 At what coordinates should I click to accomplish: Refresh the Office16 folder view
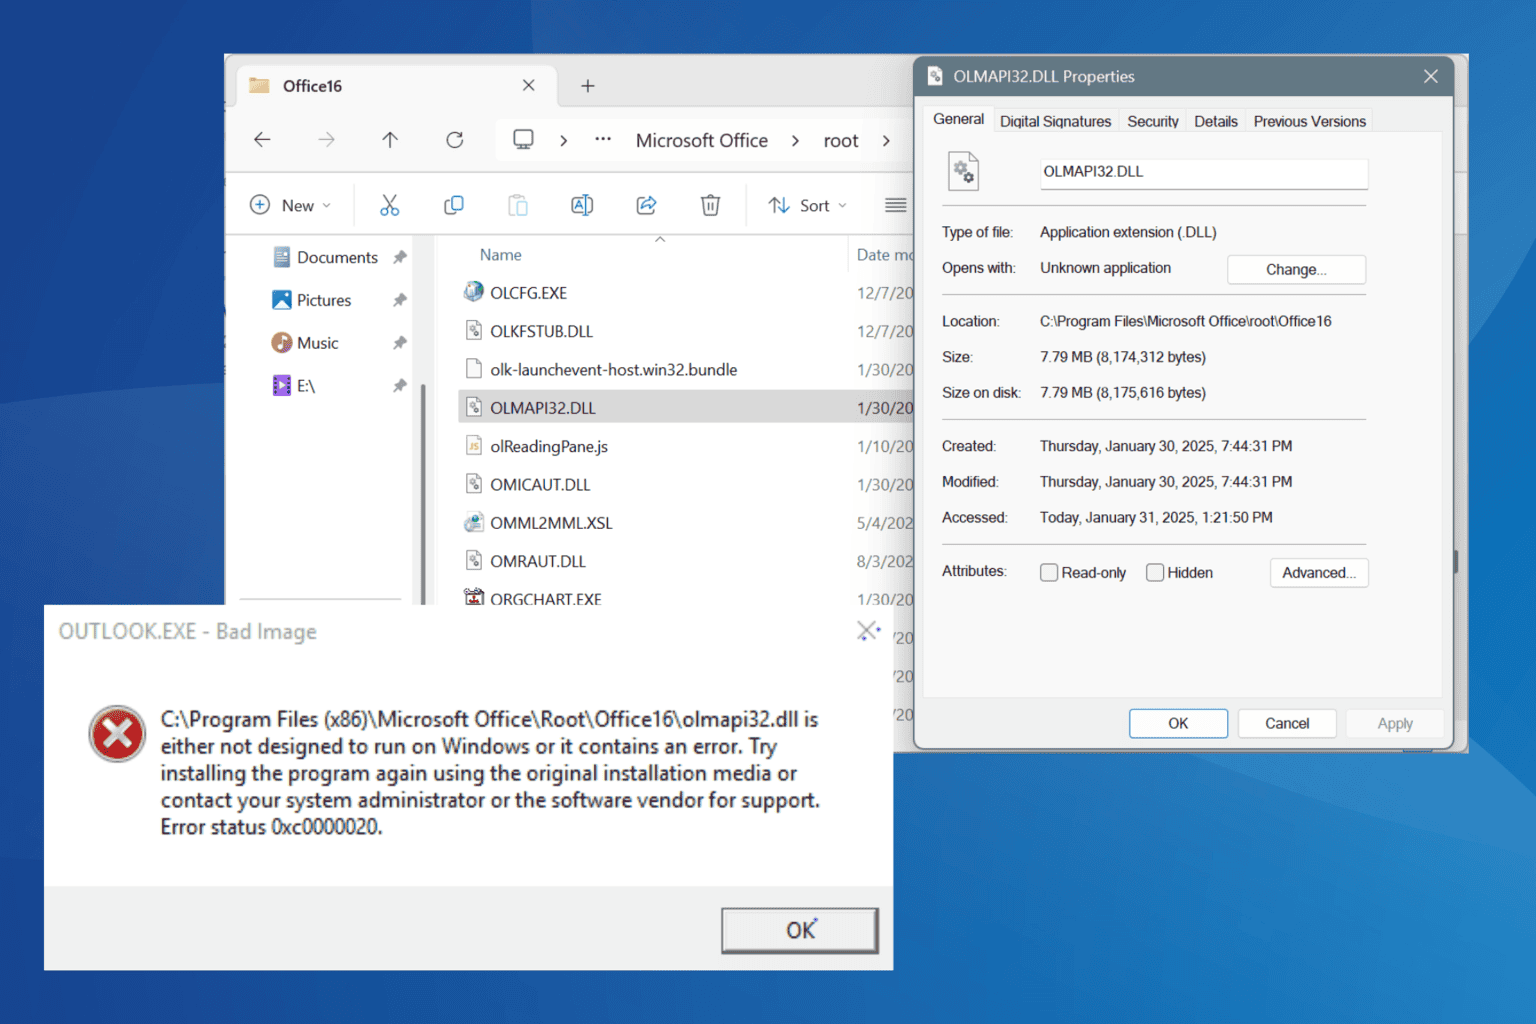(454, 140)
